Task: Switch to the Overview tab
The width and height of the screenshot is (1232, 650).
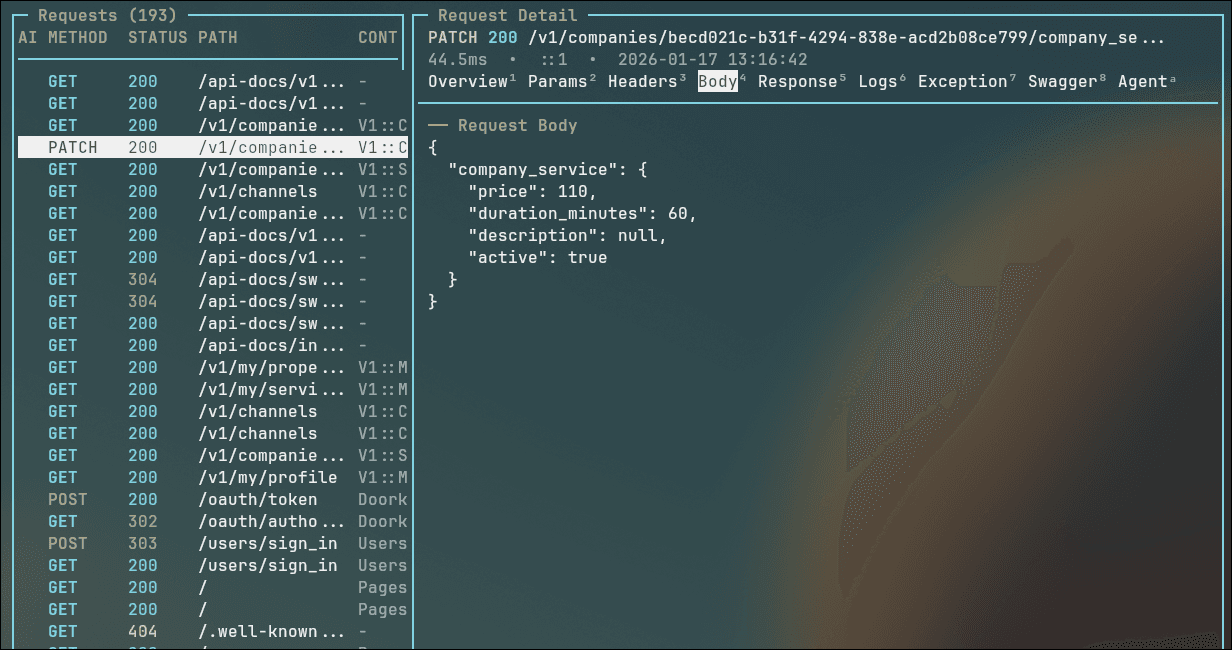Action: [x=469, y=81]
